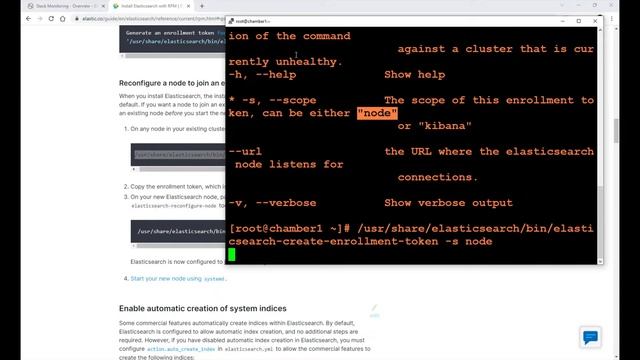Open the browser three-dot menu
Viewport: 640px width, 360px height.
tap(611, 18)
